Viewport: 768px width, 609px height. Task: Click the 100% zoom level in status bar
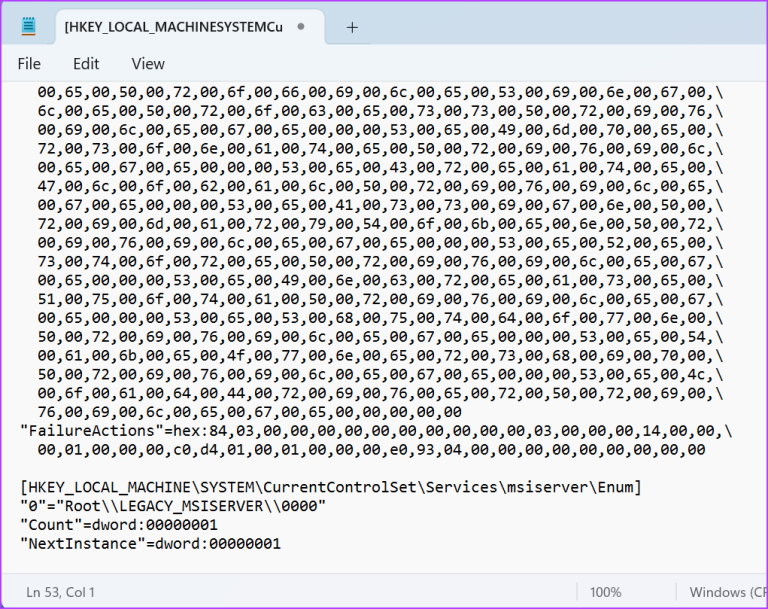point(606,592)
